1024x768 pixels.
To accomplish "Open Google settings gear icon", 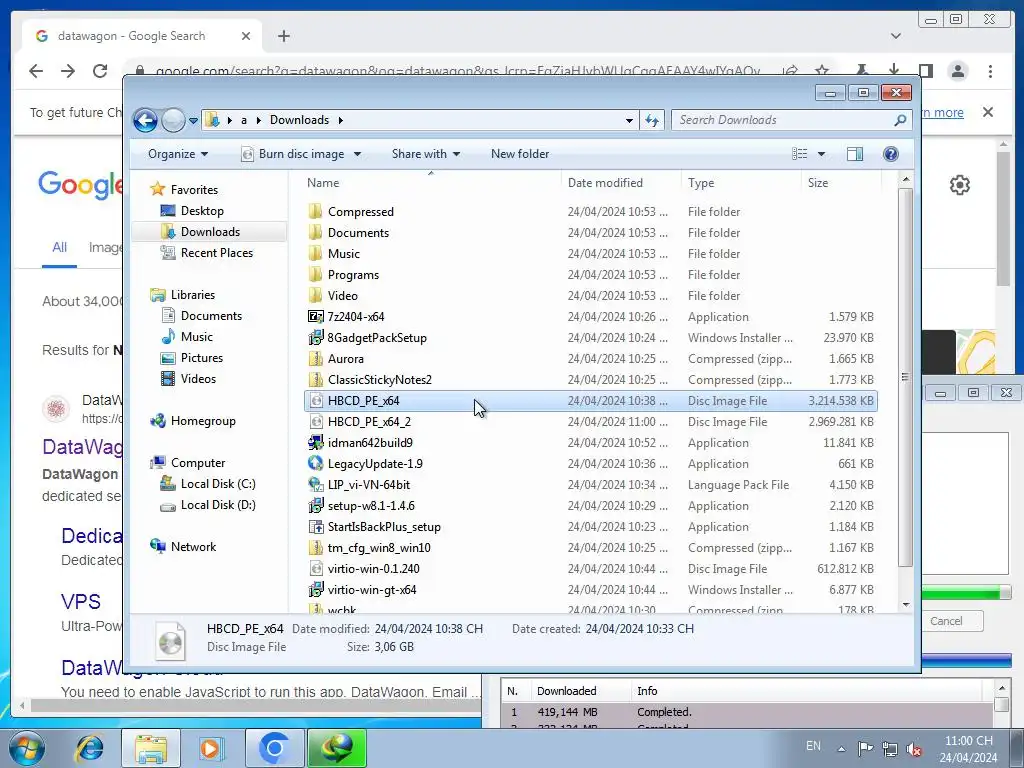I will coord(959,185).
